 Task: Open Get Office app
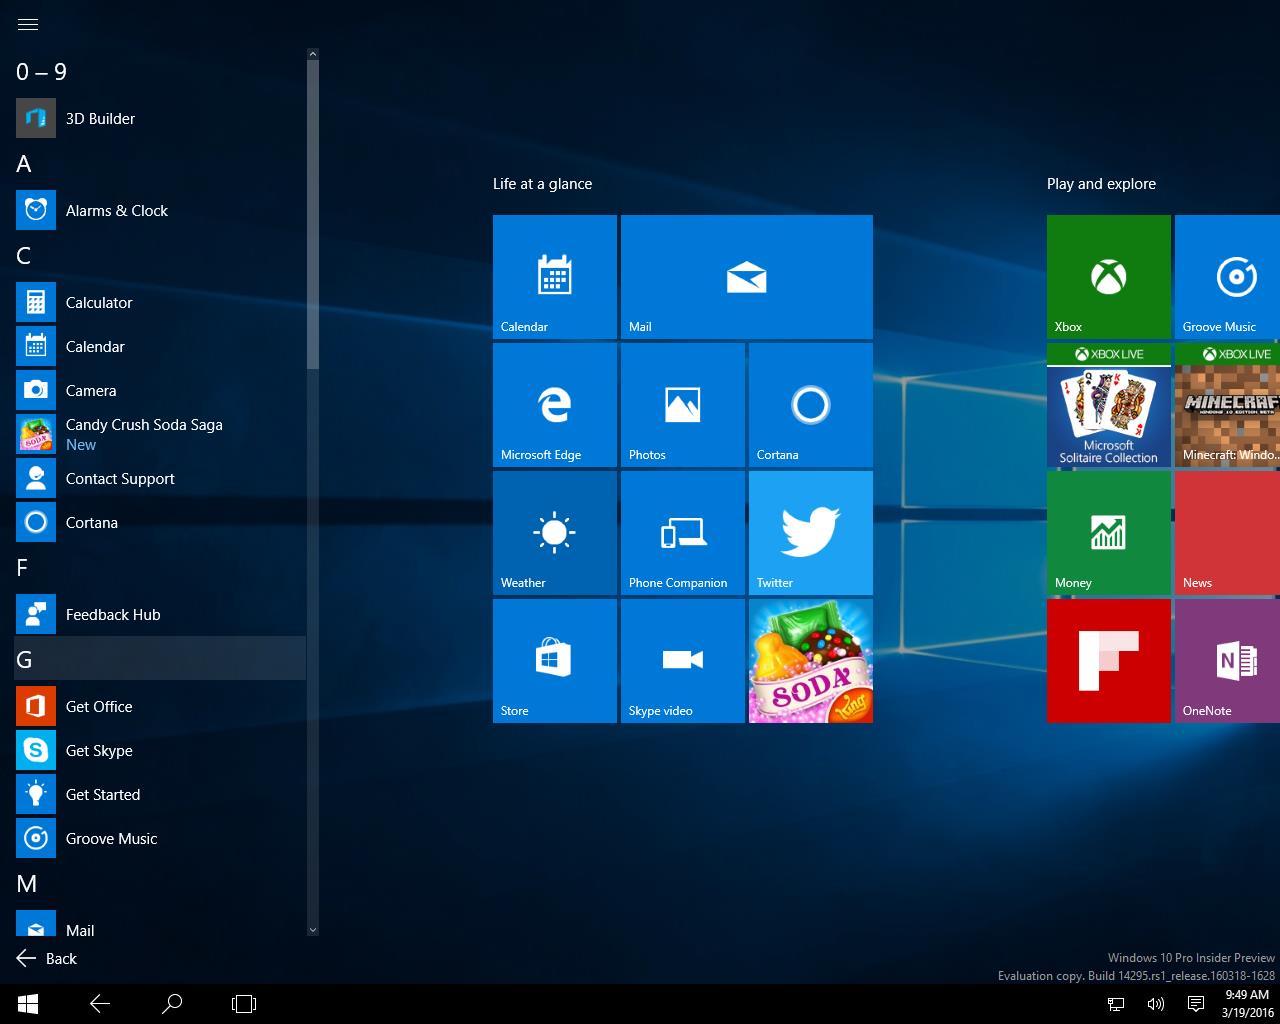(x=160, y=706)
